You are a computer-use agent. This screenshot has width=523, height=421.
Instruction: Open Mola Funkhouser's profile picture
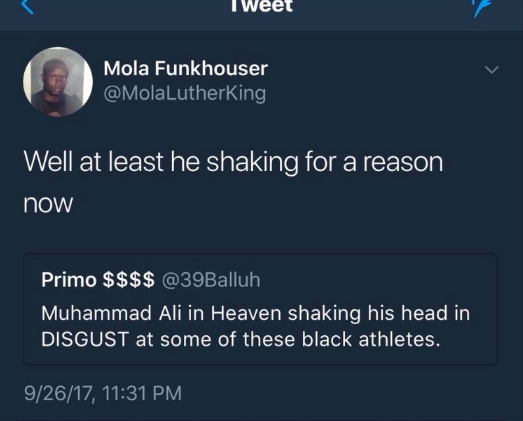58,82
